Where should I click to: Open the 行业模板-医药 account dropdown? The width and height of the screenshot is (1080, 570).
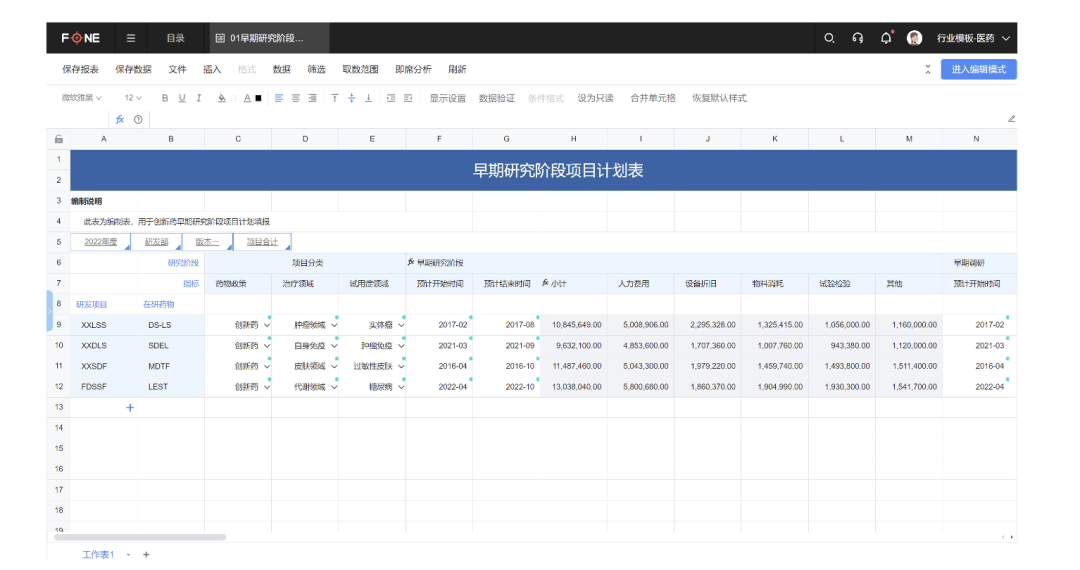tap(973, 38)
